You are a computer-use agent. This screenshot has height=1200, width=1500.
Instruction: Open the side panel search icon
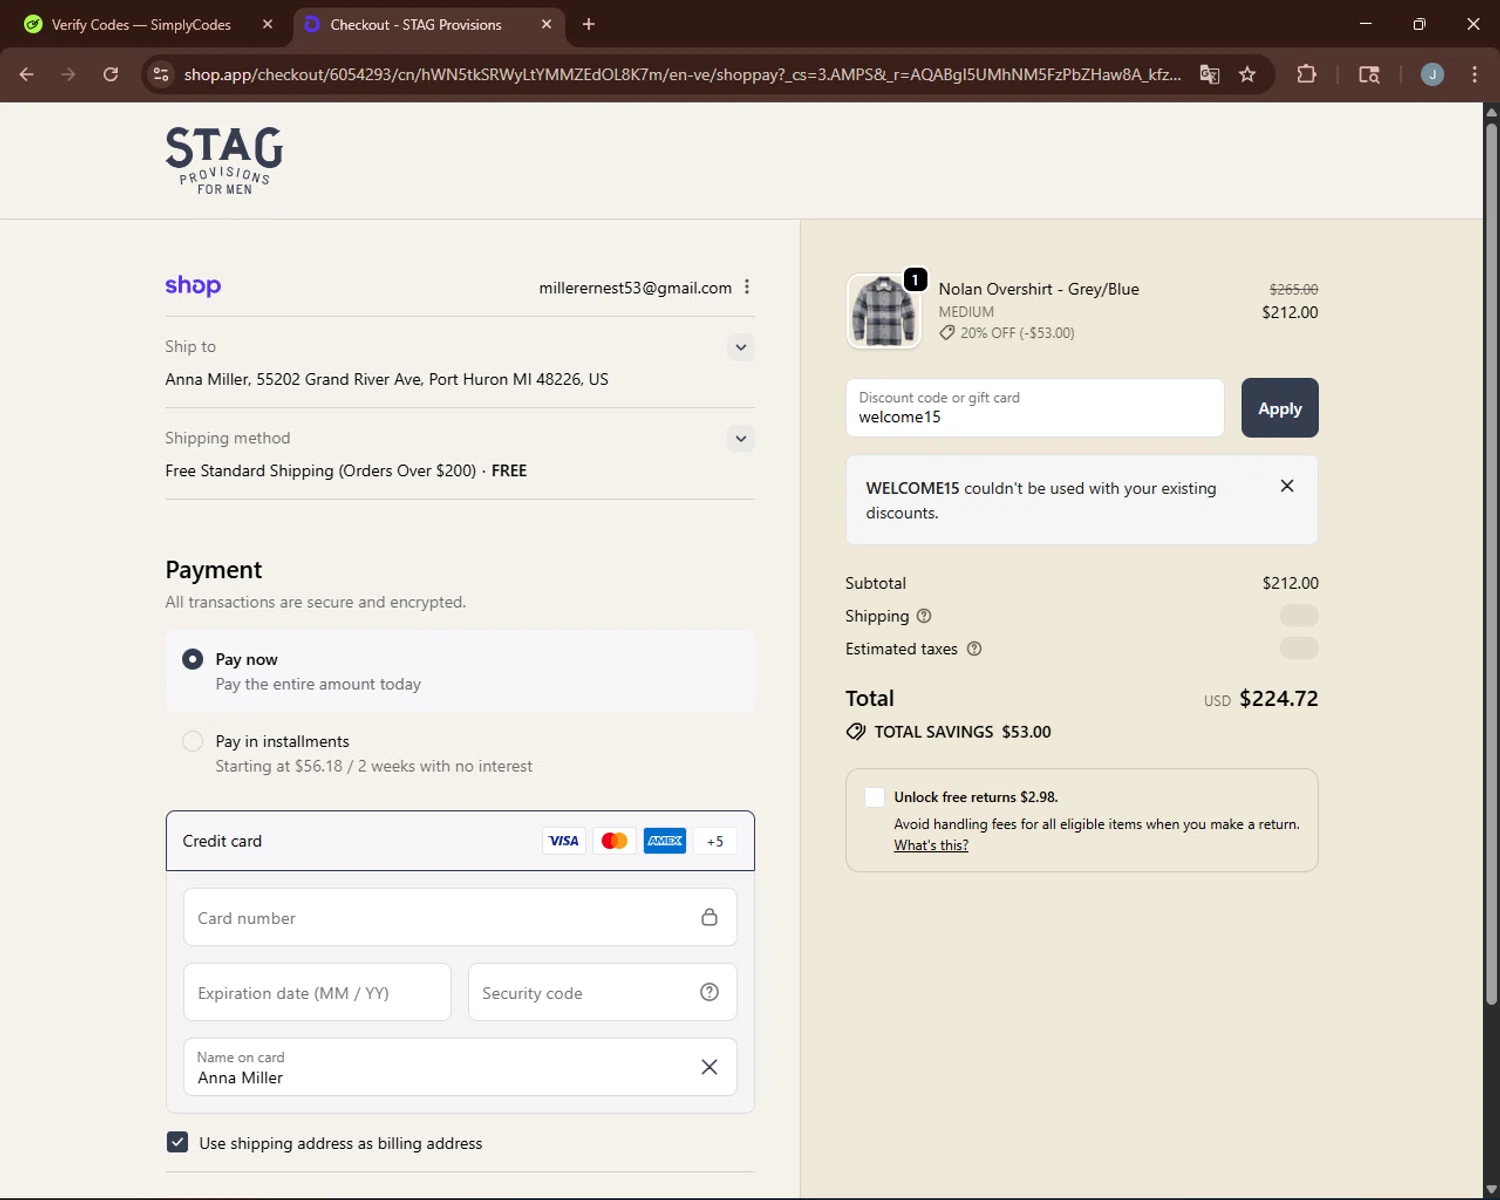click(x=1369, y=74)
